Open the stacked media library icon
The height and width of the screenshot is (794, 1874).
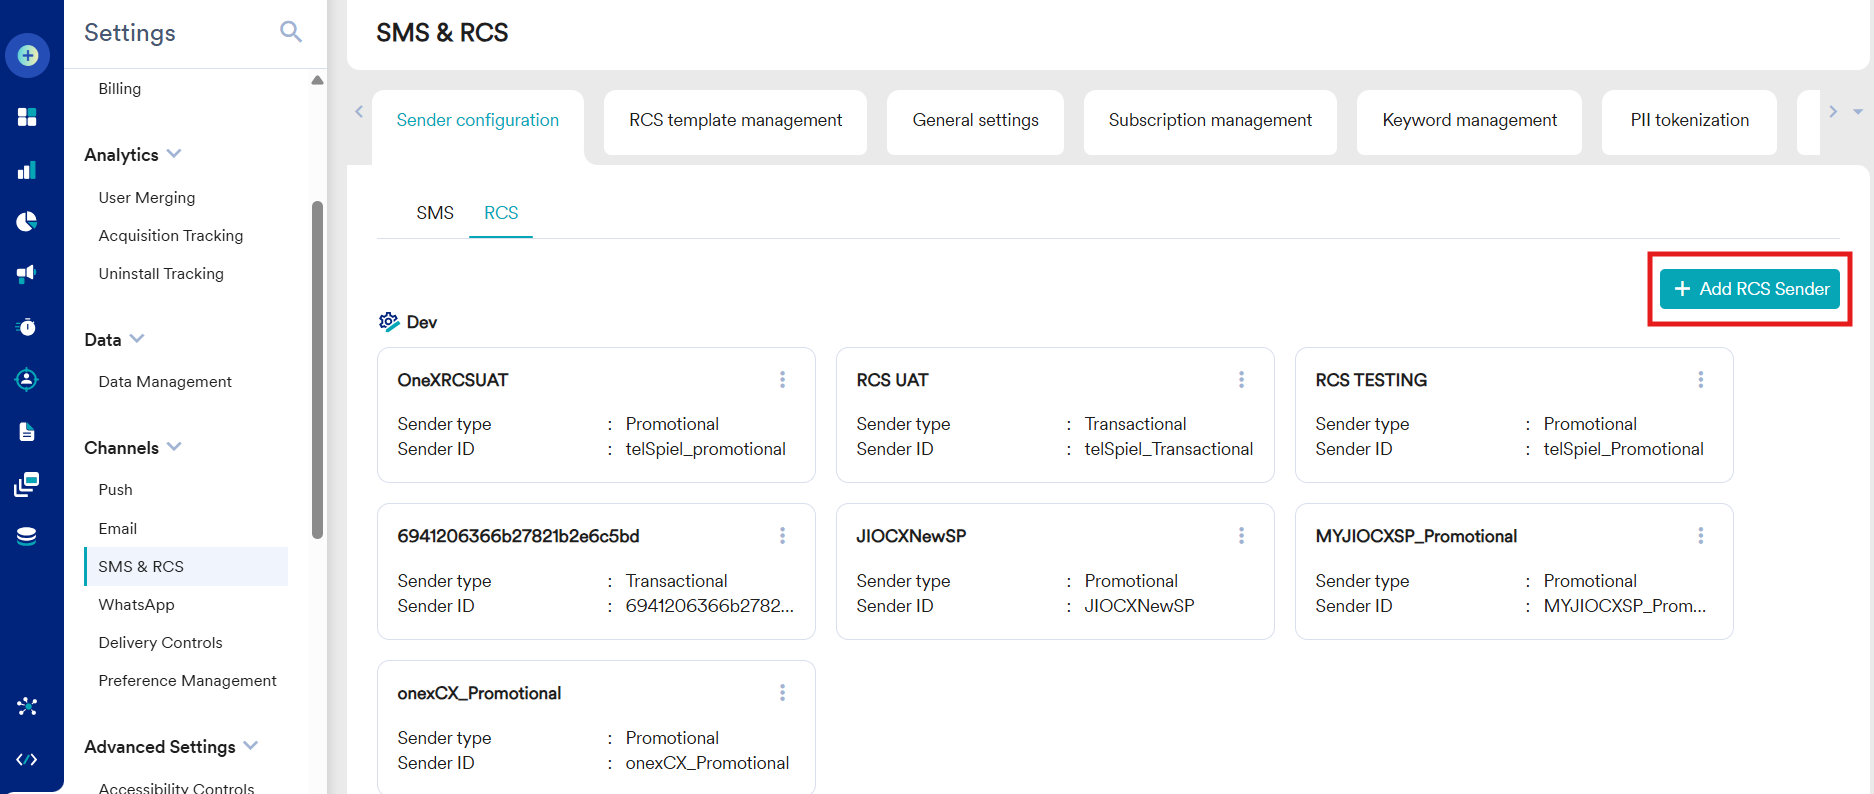pos(27,485)
